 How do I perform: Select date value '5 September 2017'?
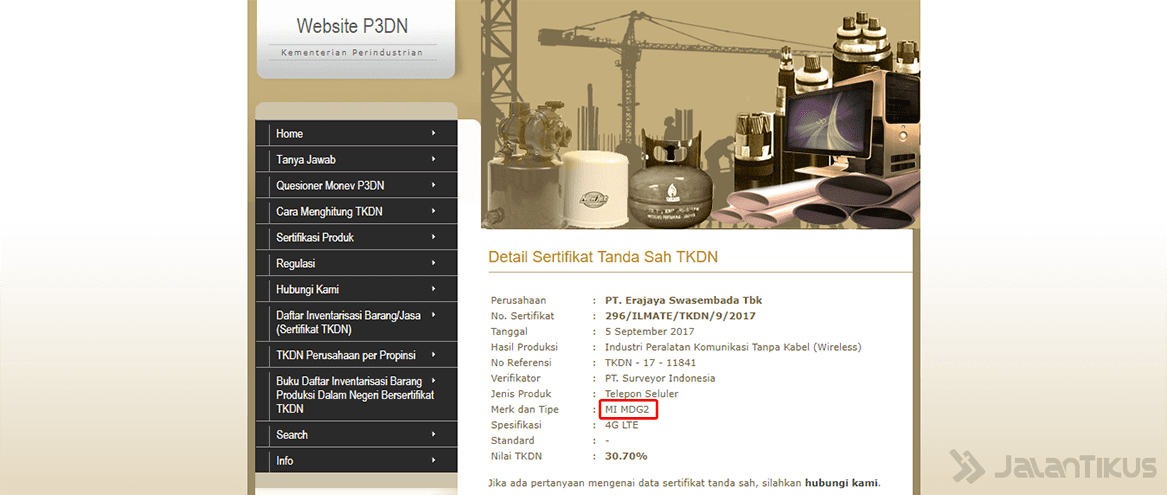click(649, 331)
